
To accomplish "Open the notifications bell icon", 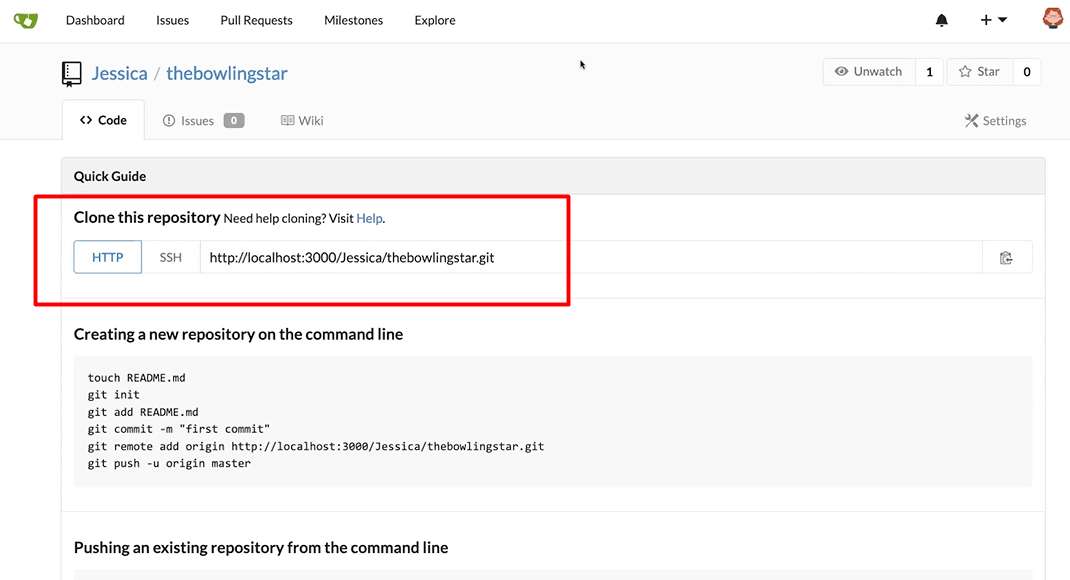I will [941, 20].
